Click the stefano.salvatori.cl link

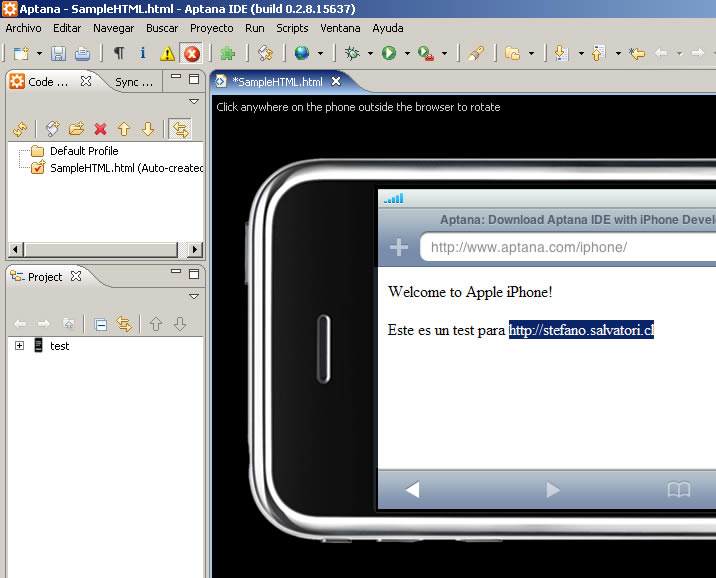tap(581, 330)
